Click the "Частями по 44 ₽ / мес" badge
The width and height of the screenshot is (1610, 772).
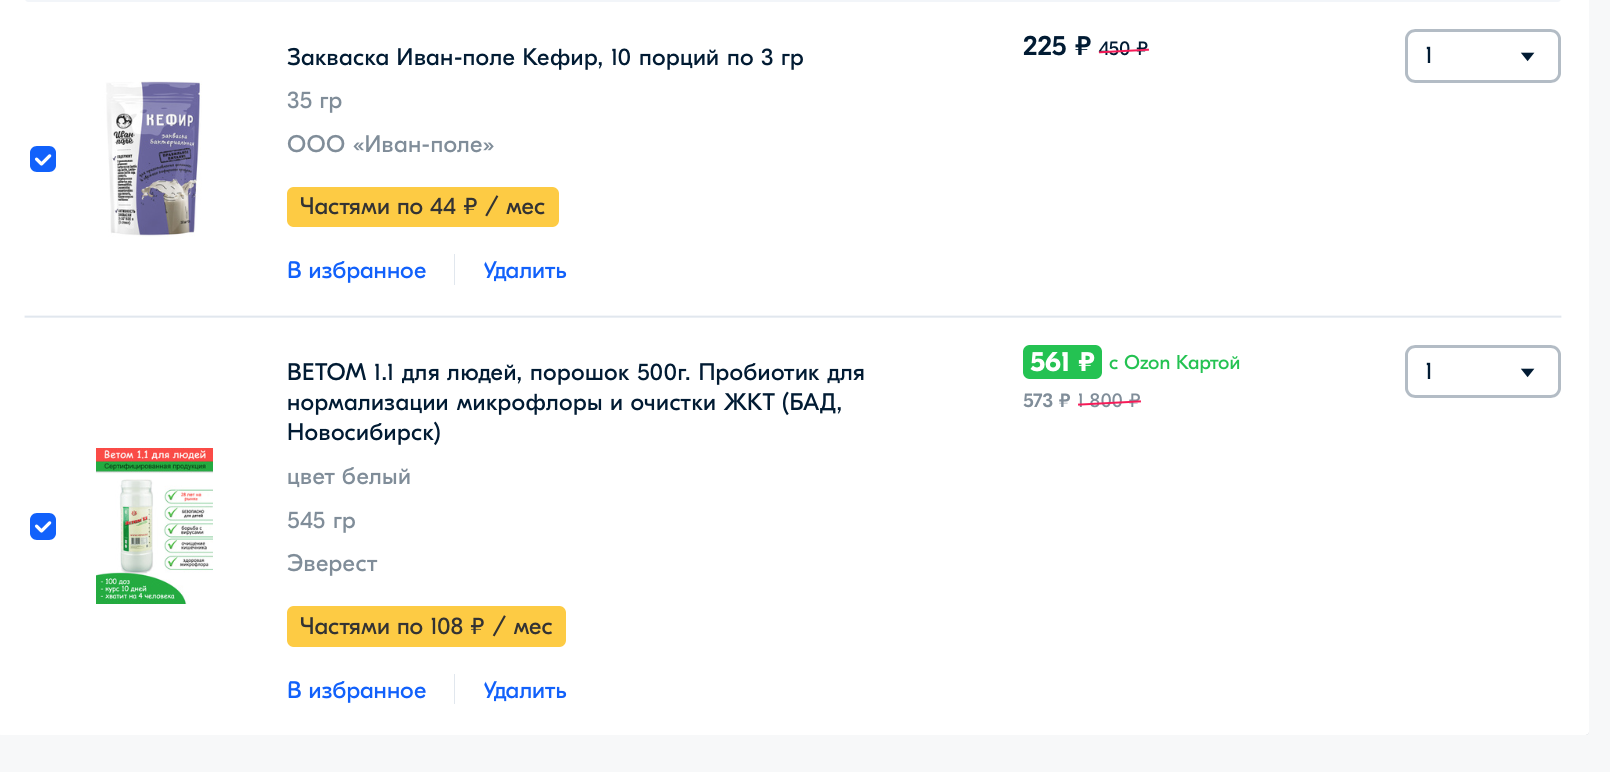click(422, 207)
